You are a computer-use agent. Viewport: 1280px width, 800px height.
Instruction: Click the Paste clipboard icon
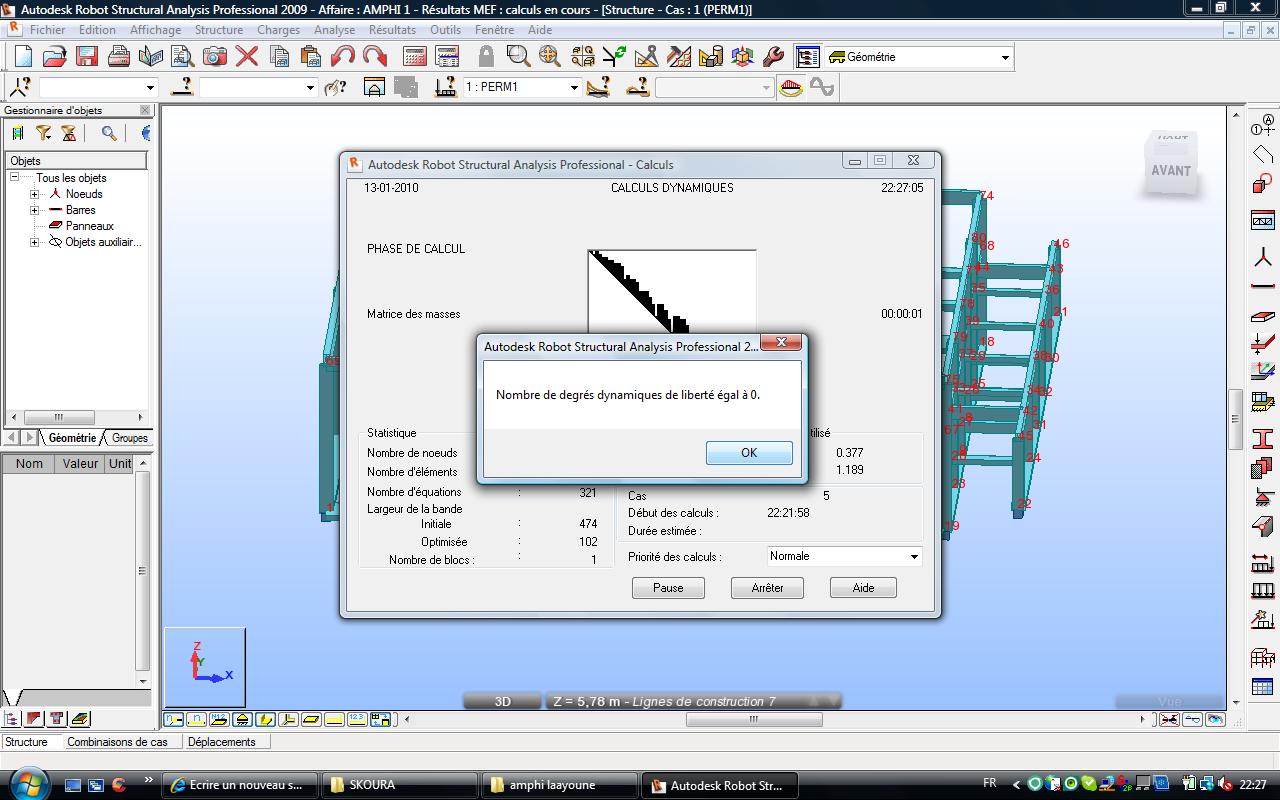point(310,57)
